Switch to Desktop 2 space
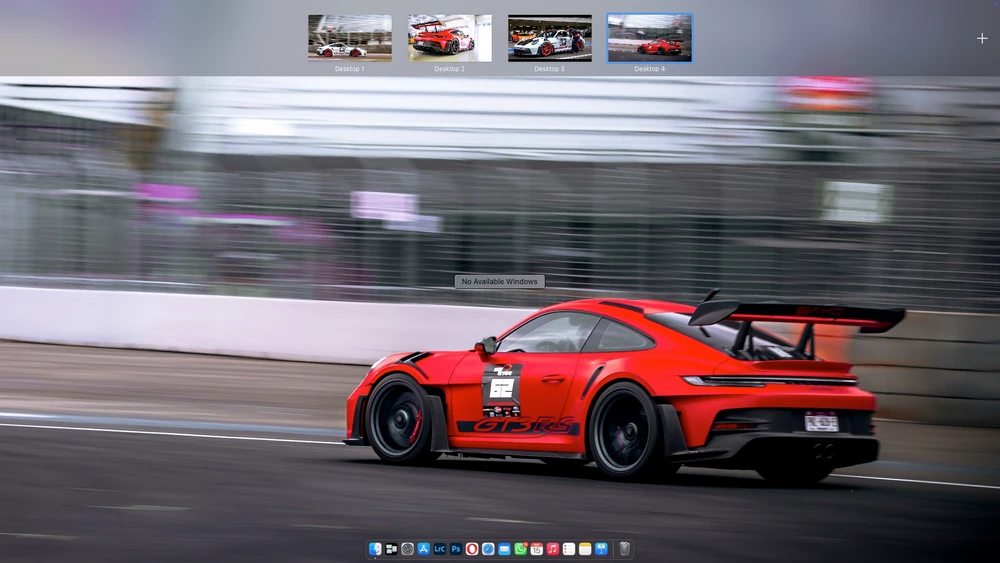Image resolution: width=1000 pixels, height=563 pixels. (450, 38)
